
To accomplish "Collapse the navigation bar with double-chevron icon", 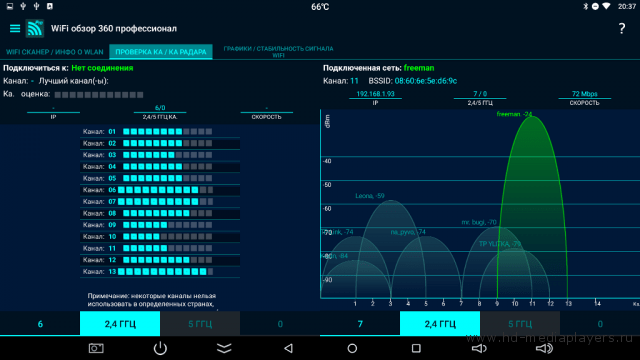I will (x=224, y=348).
